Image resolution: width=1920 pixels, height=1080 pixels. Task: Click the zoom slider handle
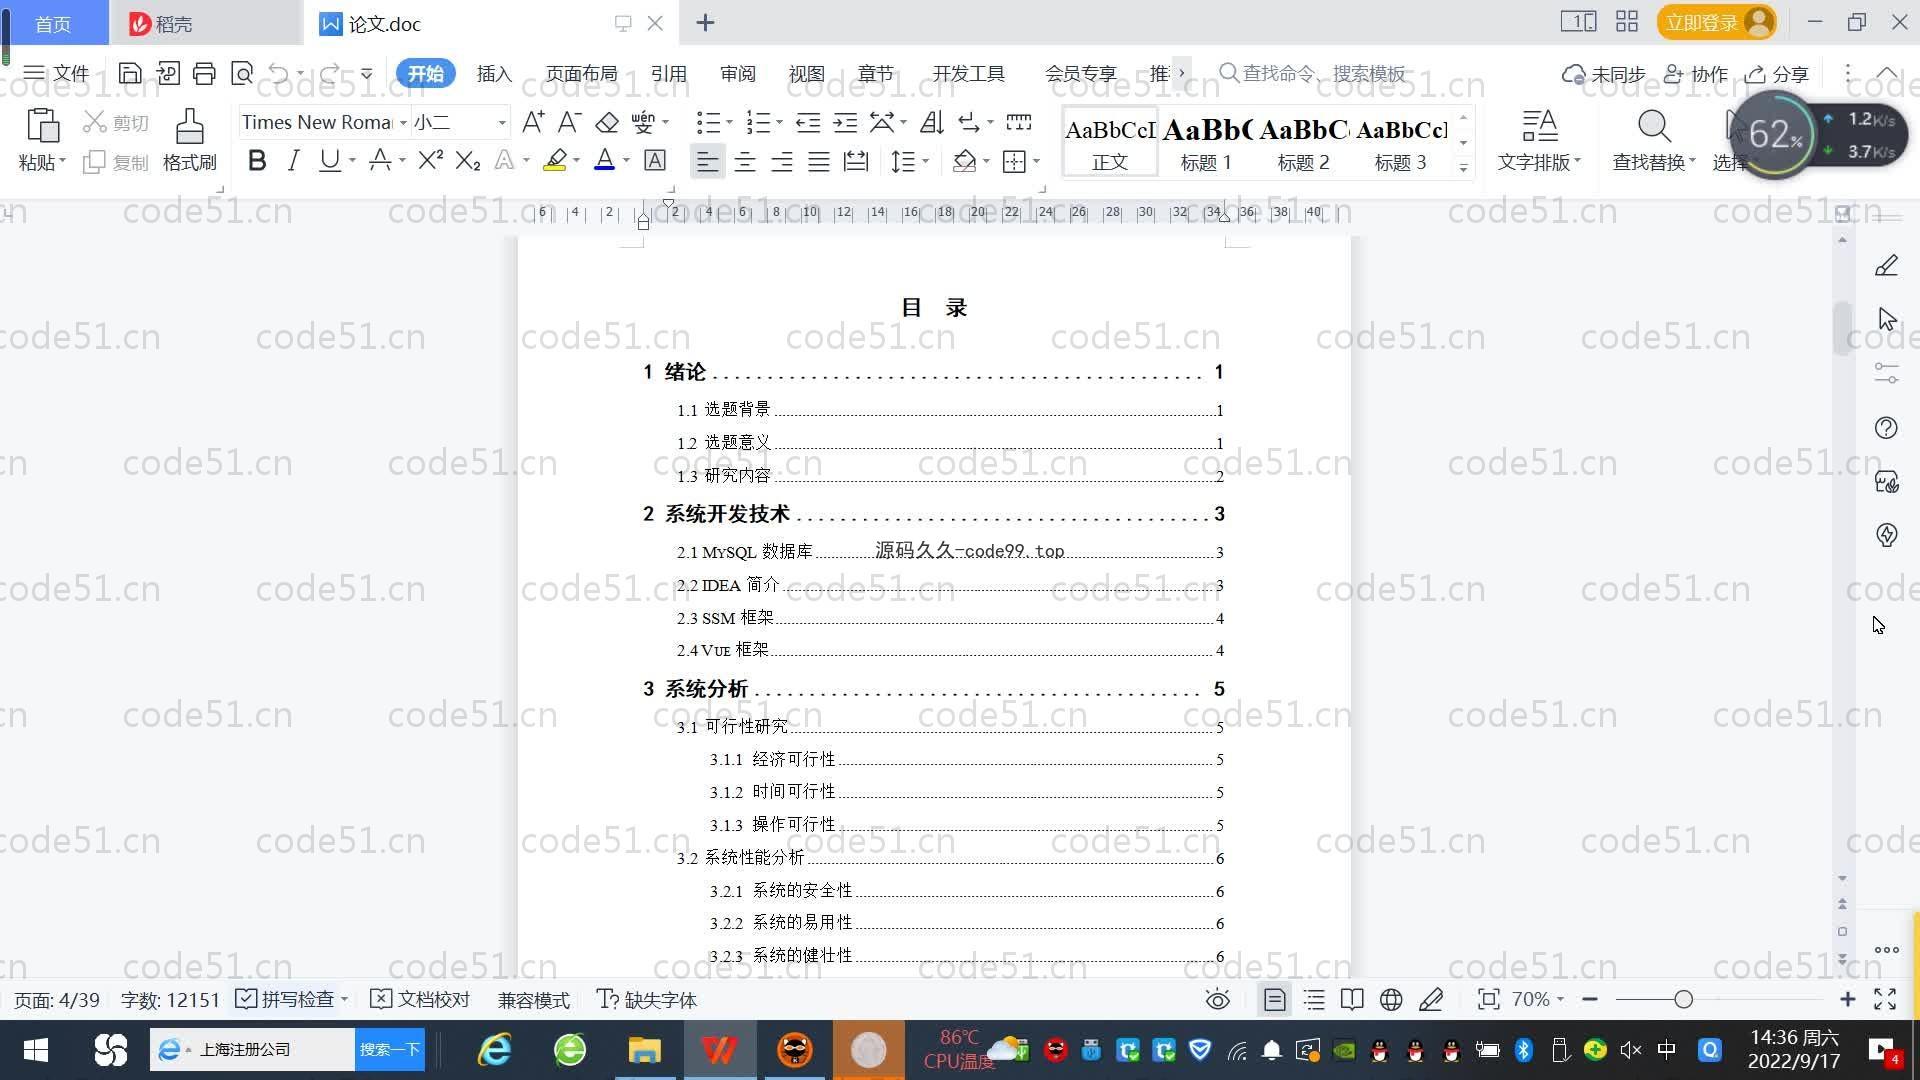pyautogui.click(x=1683, y=999)
